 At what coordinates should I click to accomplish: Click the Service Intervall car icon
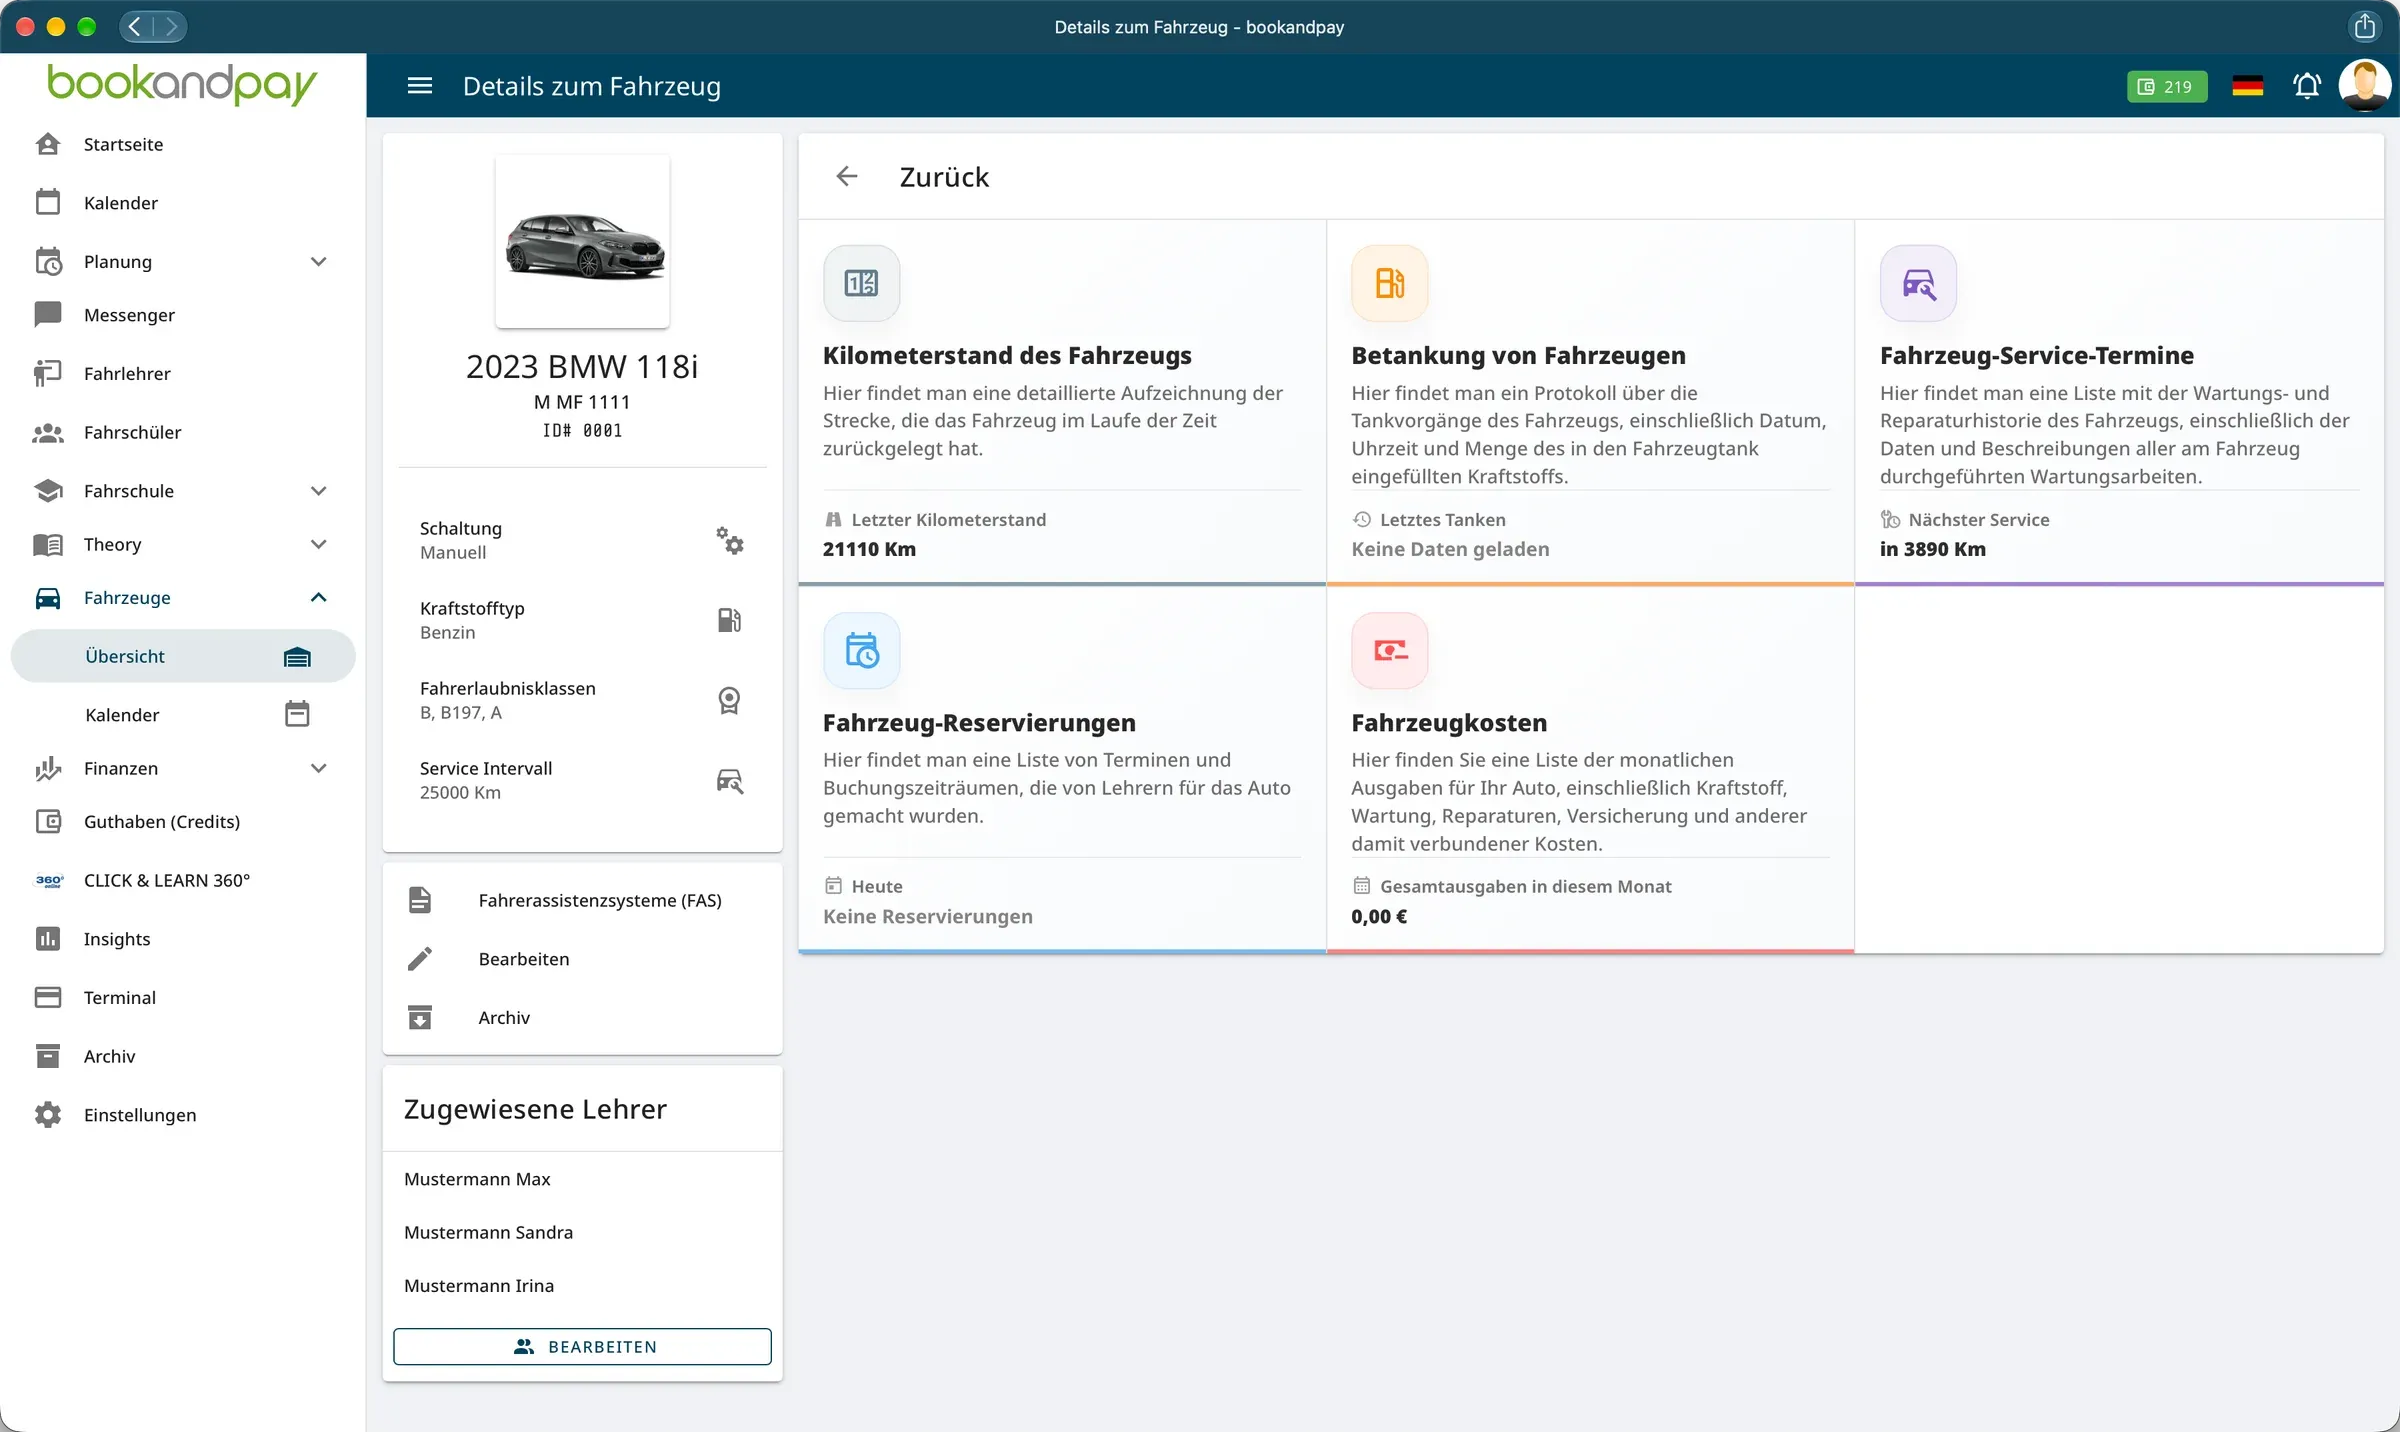pyautogui.click(x=730, y=780)
